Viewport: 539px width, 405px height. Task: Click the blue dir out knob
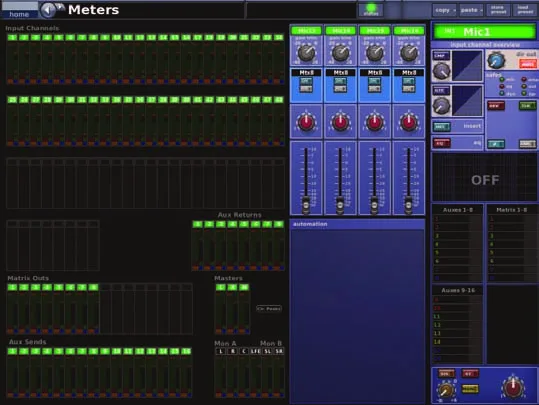coord(496,61)
